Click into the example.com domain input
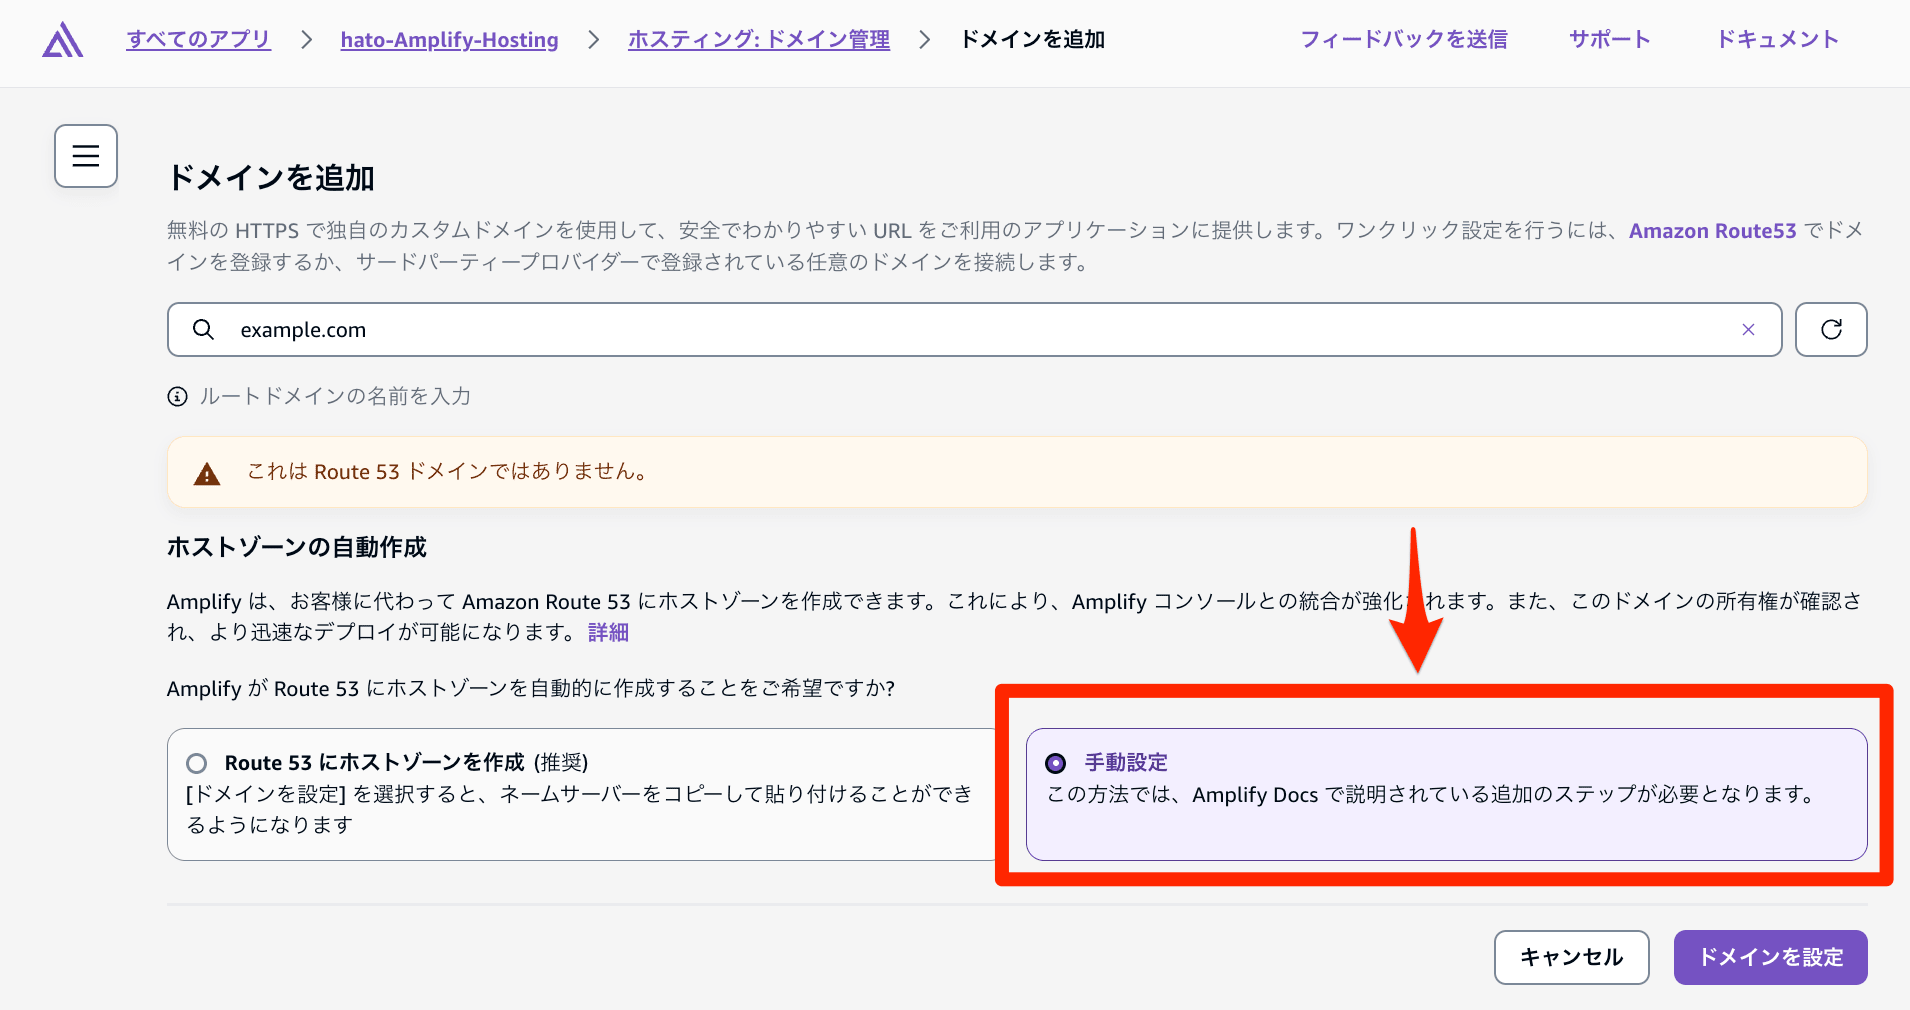 [x=974, y=330]
